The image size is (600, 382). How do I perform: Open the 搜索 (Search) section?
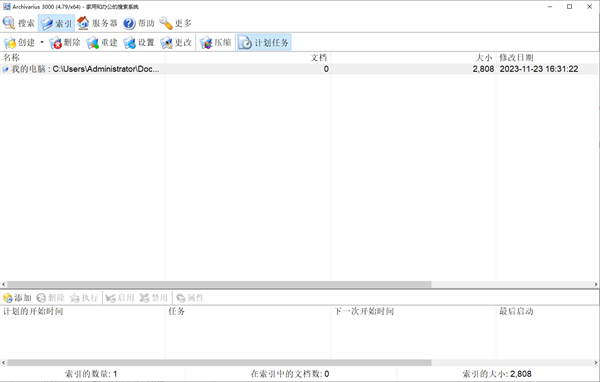pyautogui.click(x=19, y=23)
